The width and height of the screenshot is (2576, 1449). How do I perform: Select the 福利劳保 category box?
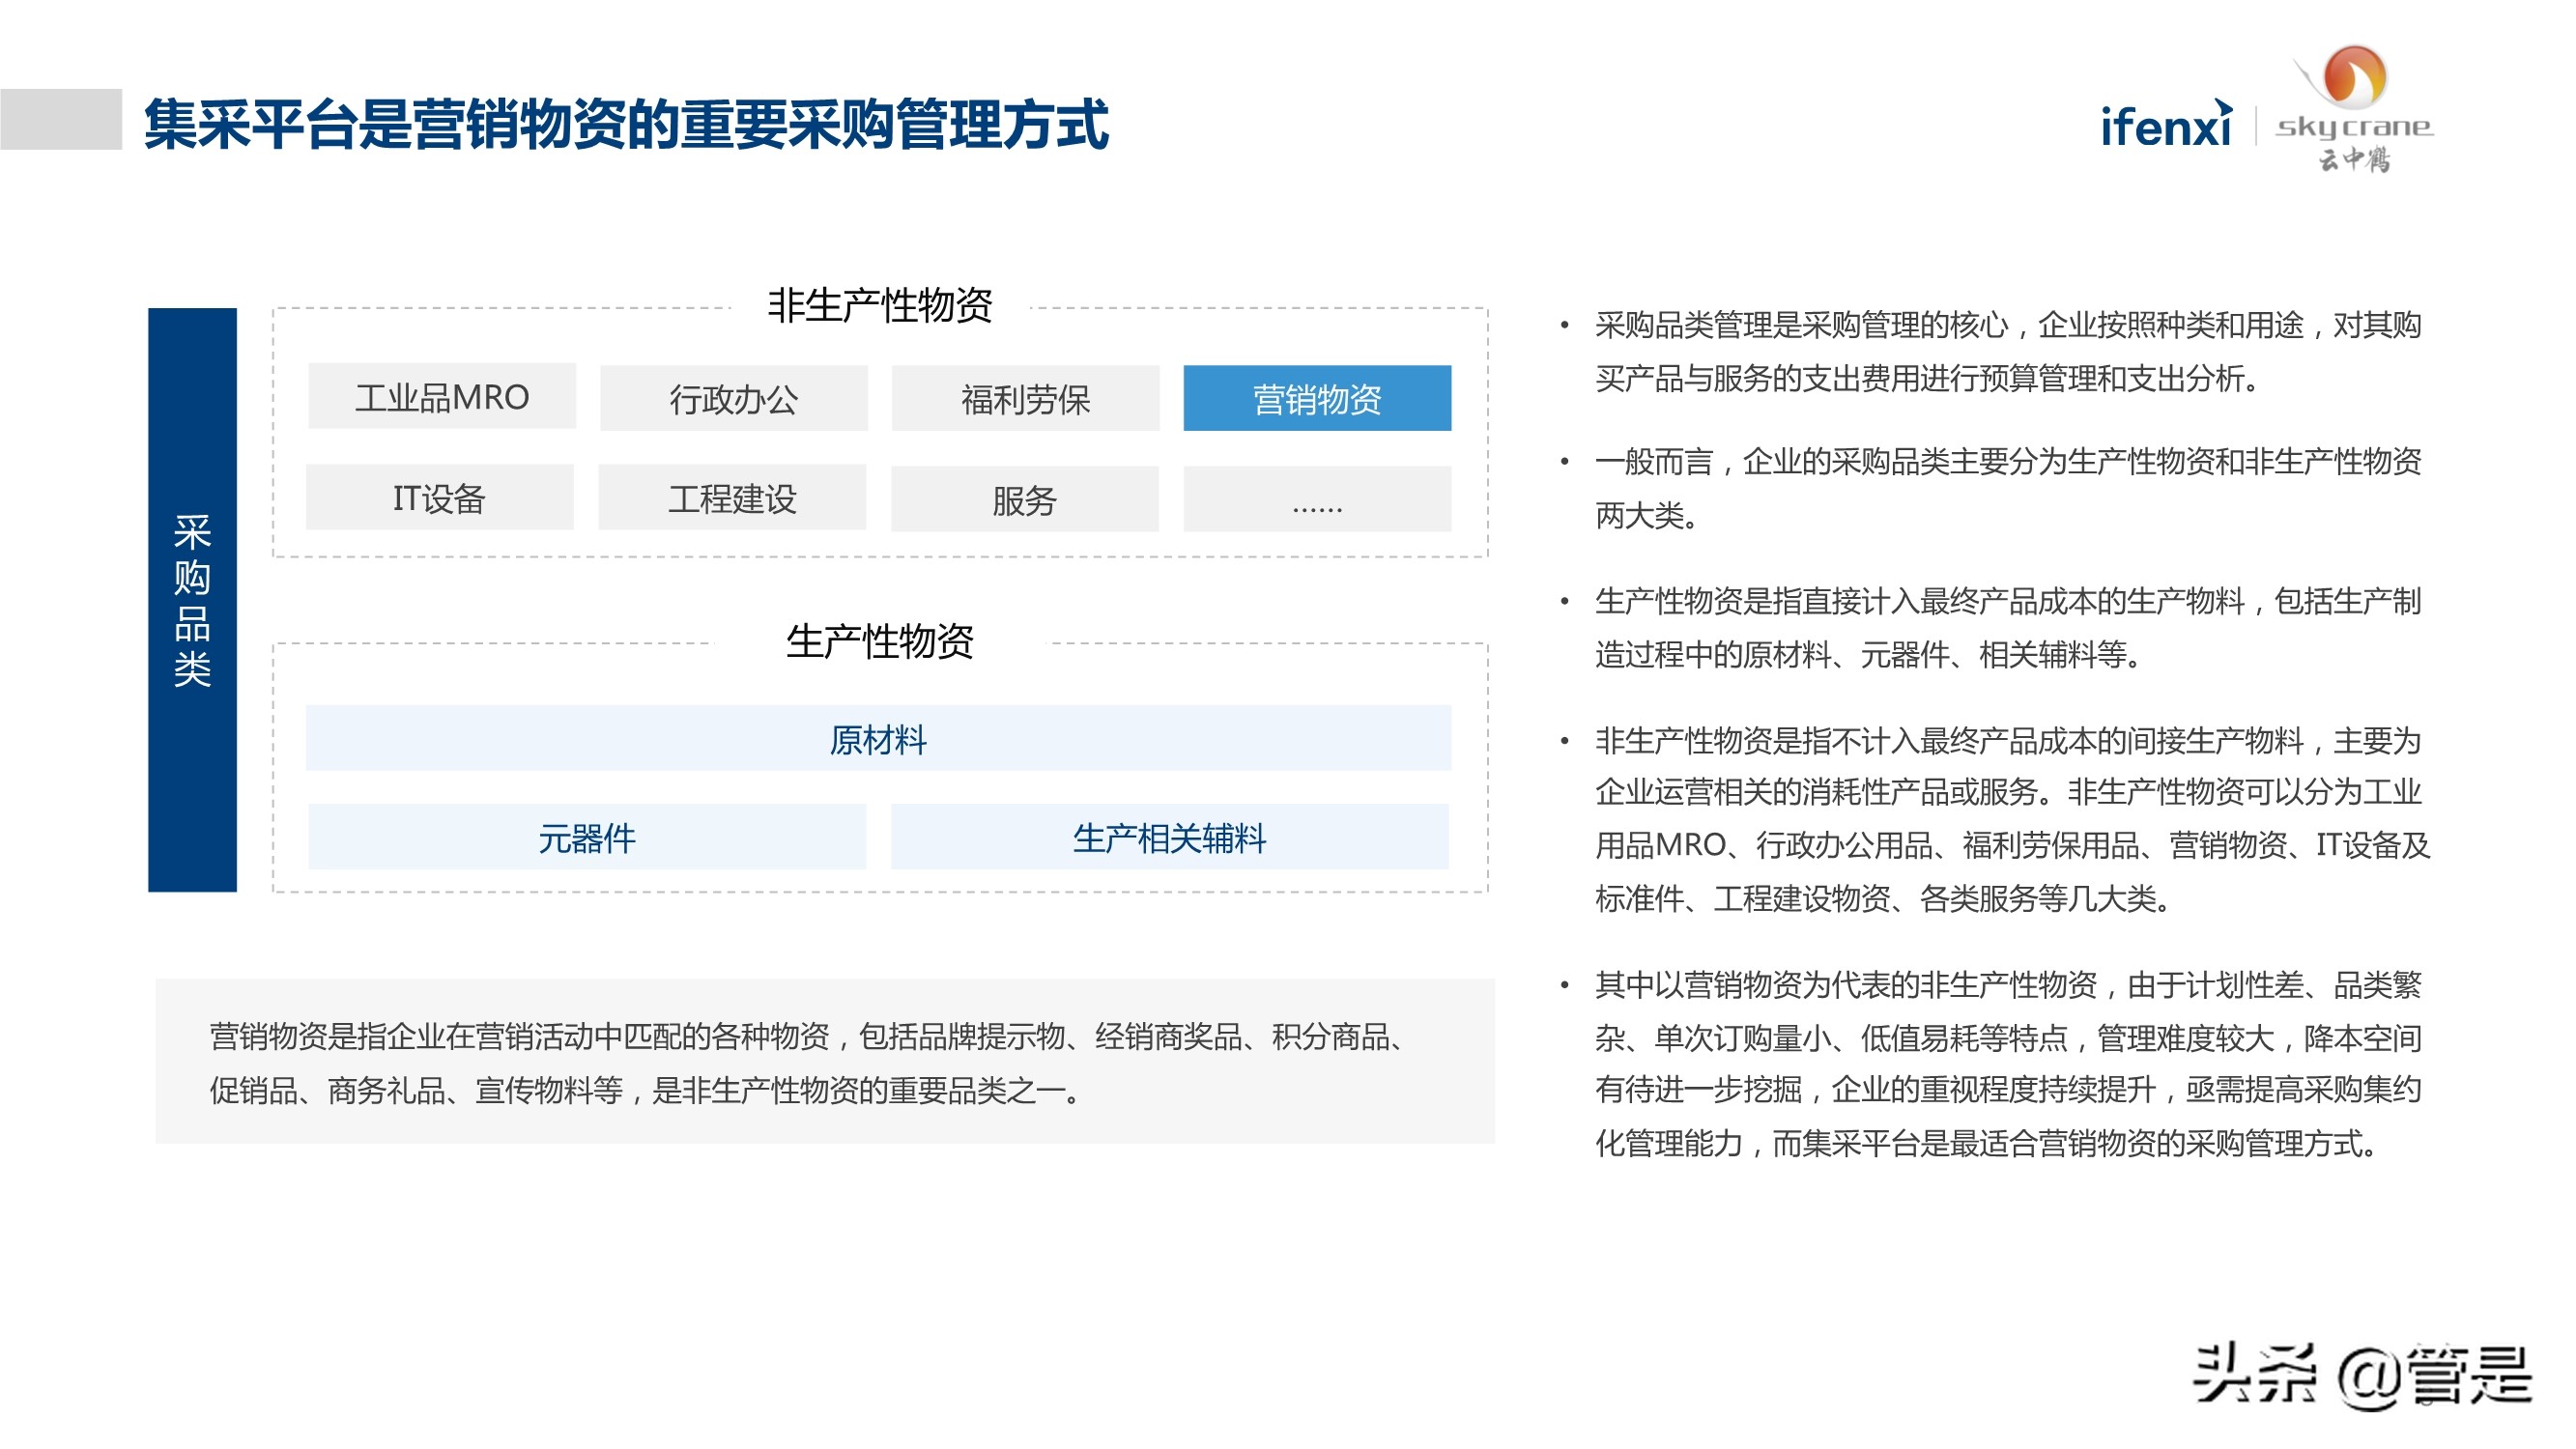1026,398
